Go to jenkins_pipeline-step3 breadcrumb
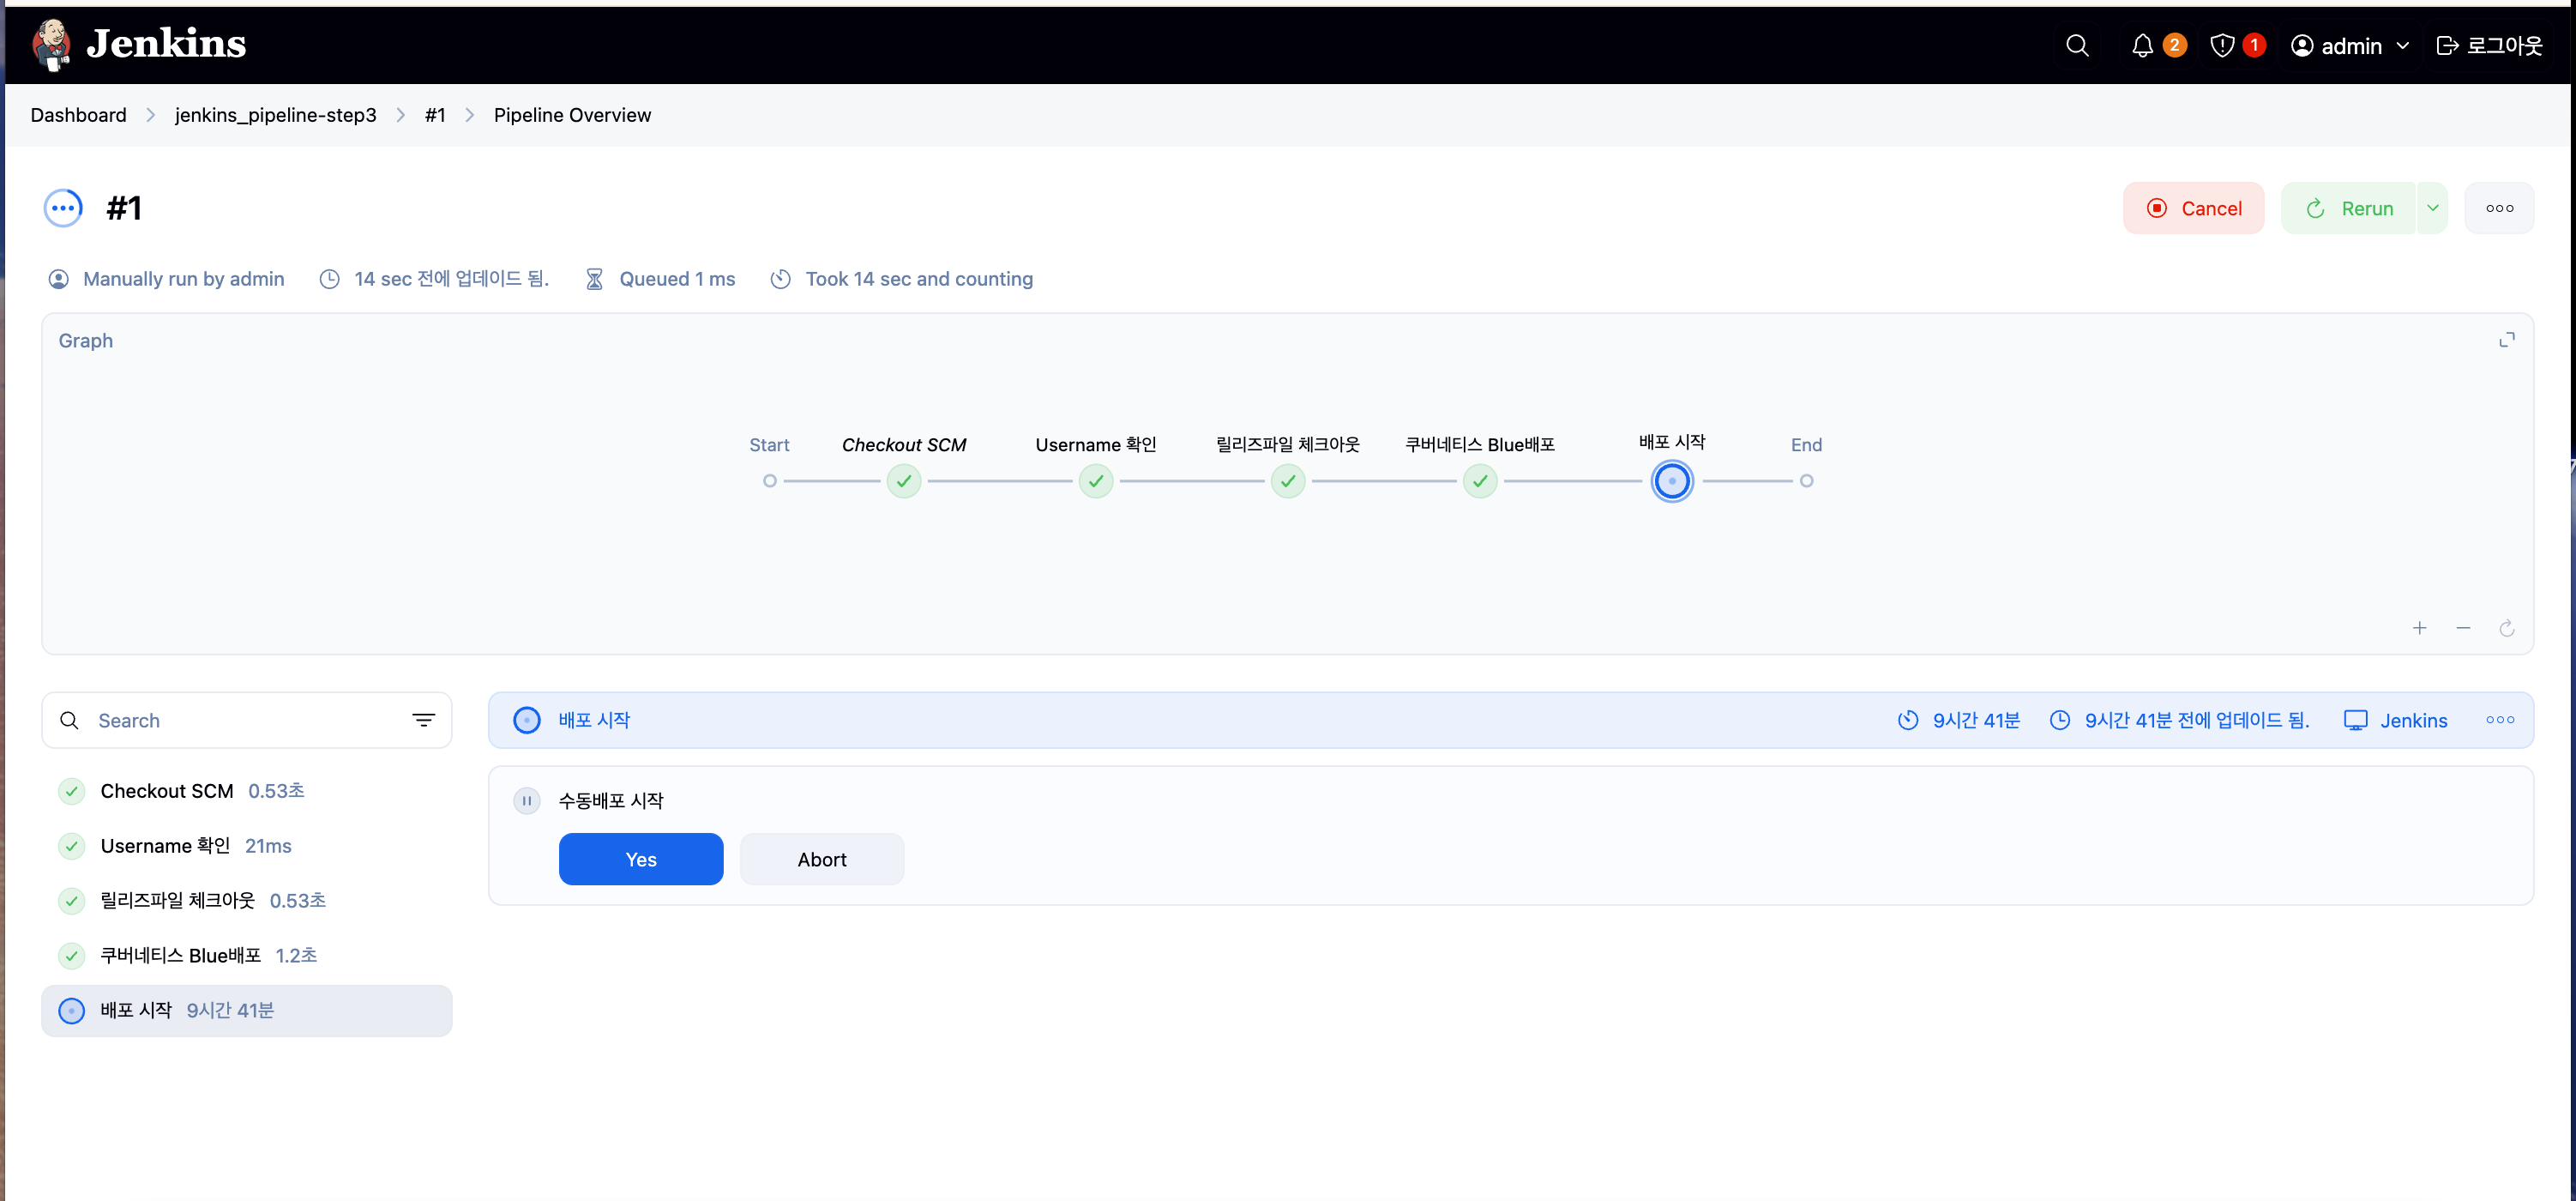 coord(275,115)
